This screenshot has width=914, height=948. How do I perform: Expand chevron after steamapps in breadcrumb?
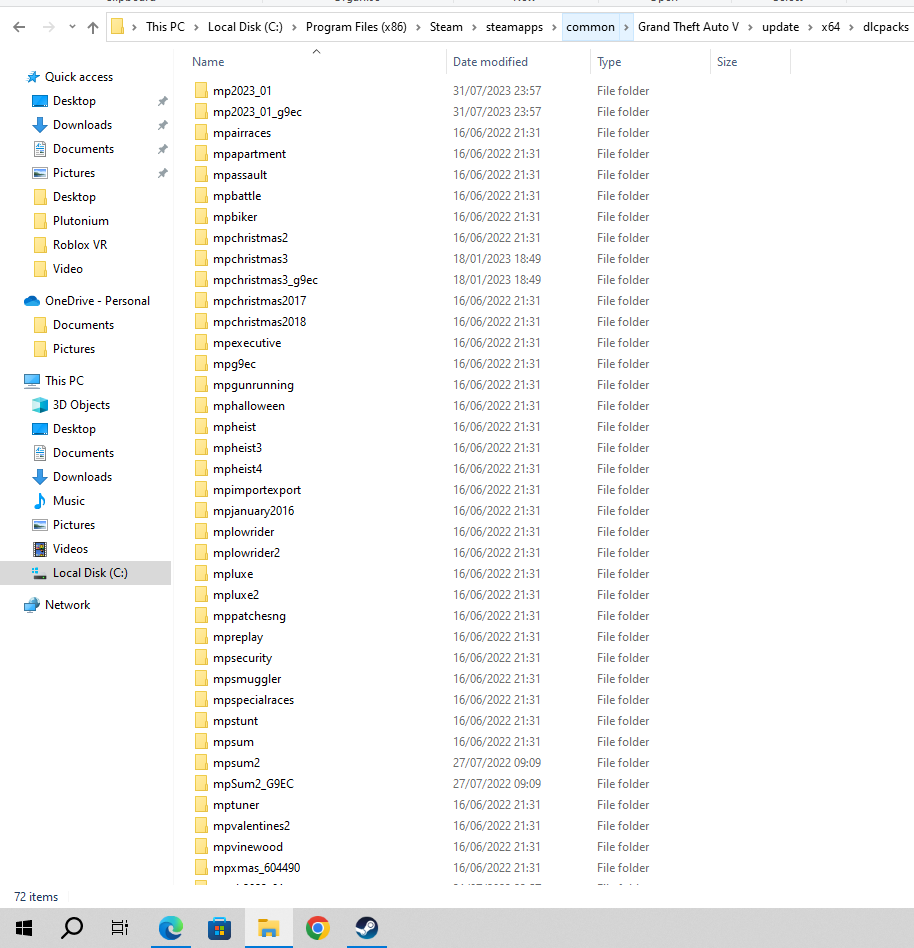(554, 27)
